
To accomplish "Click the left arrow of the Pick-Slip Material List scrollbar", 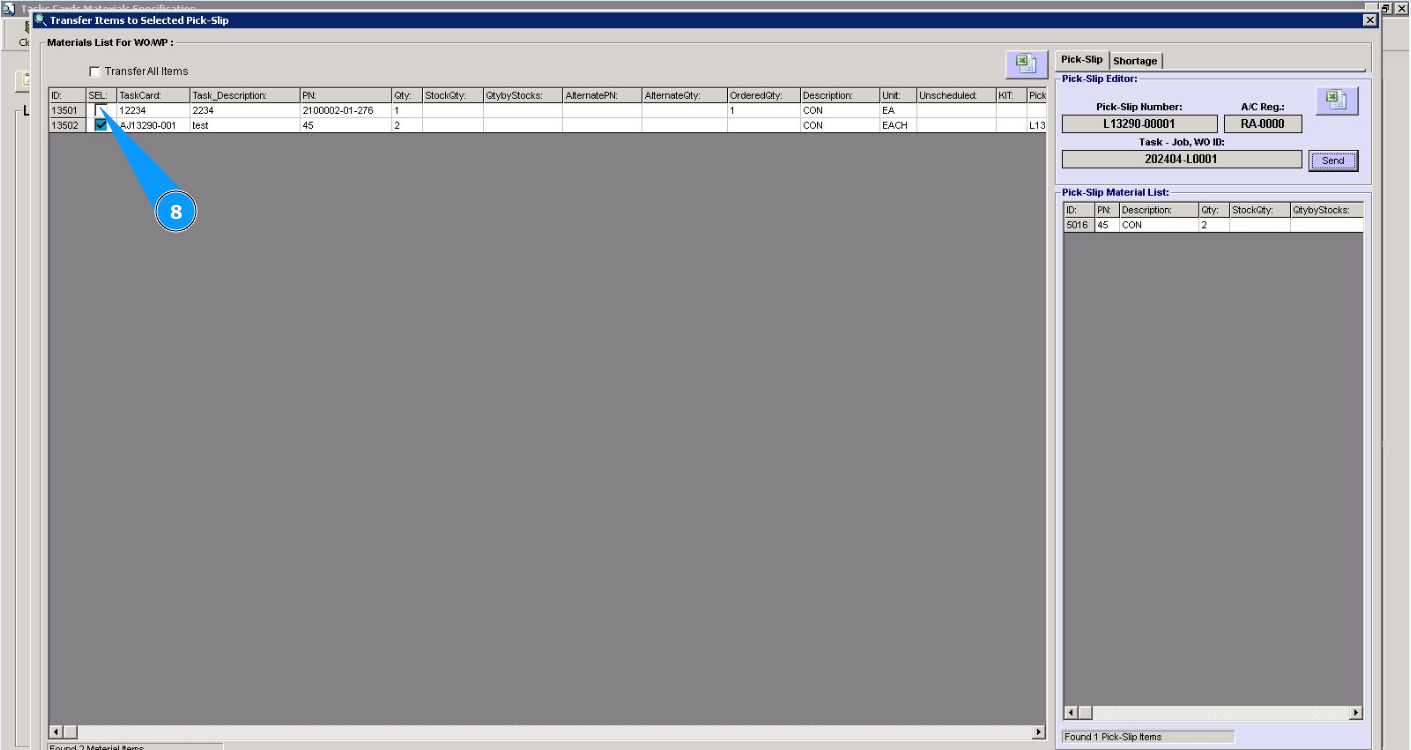I will 1070,713.
